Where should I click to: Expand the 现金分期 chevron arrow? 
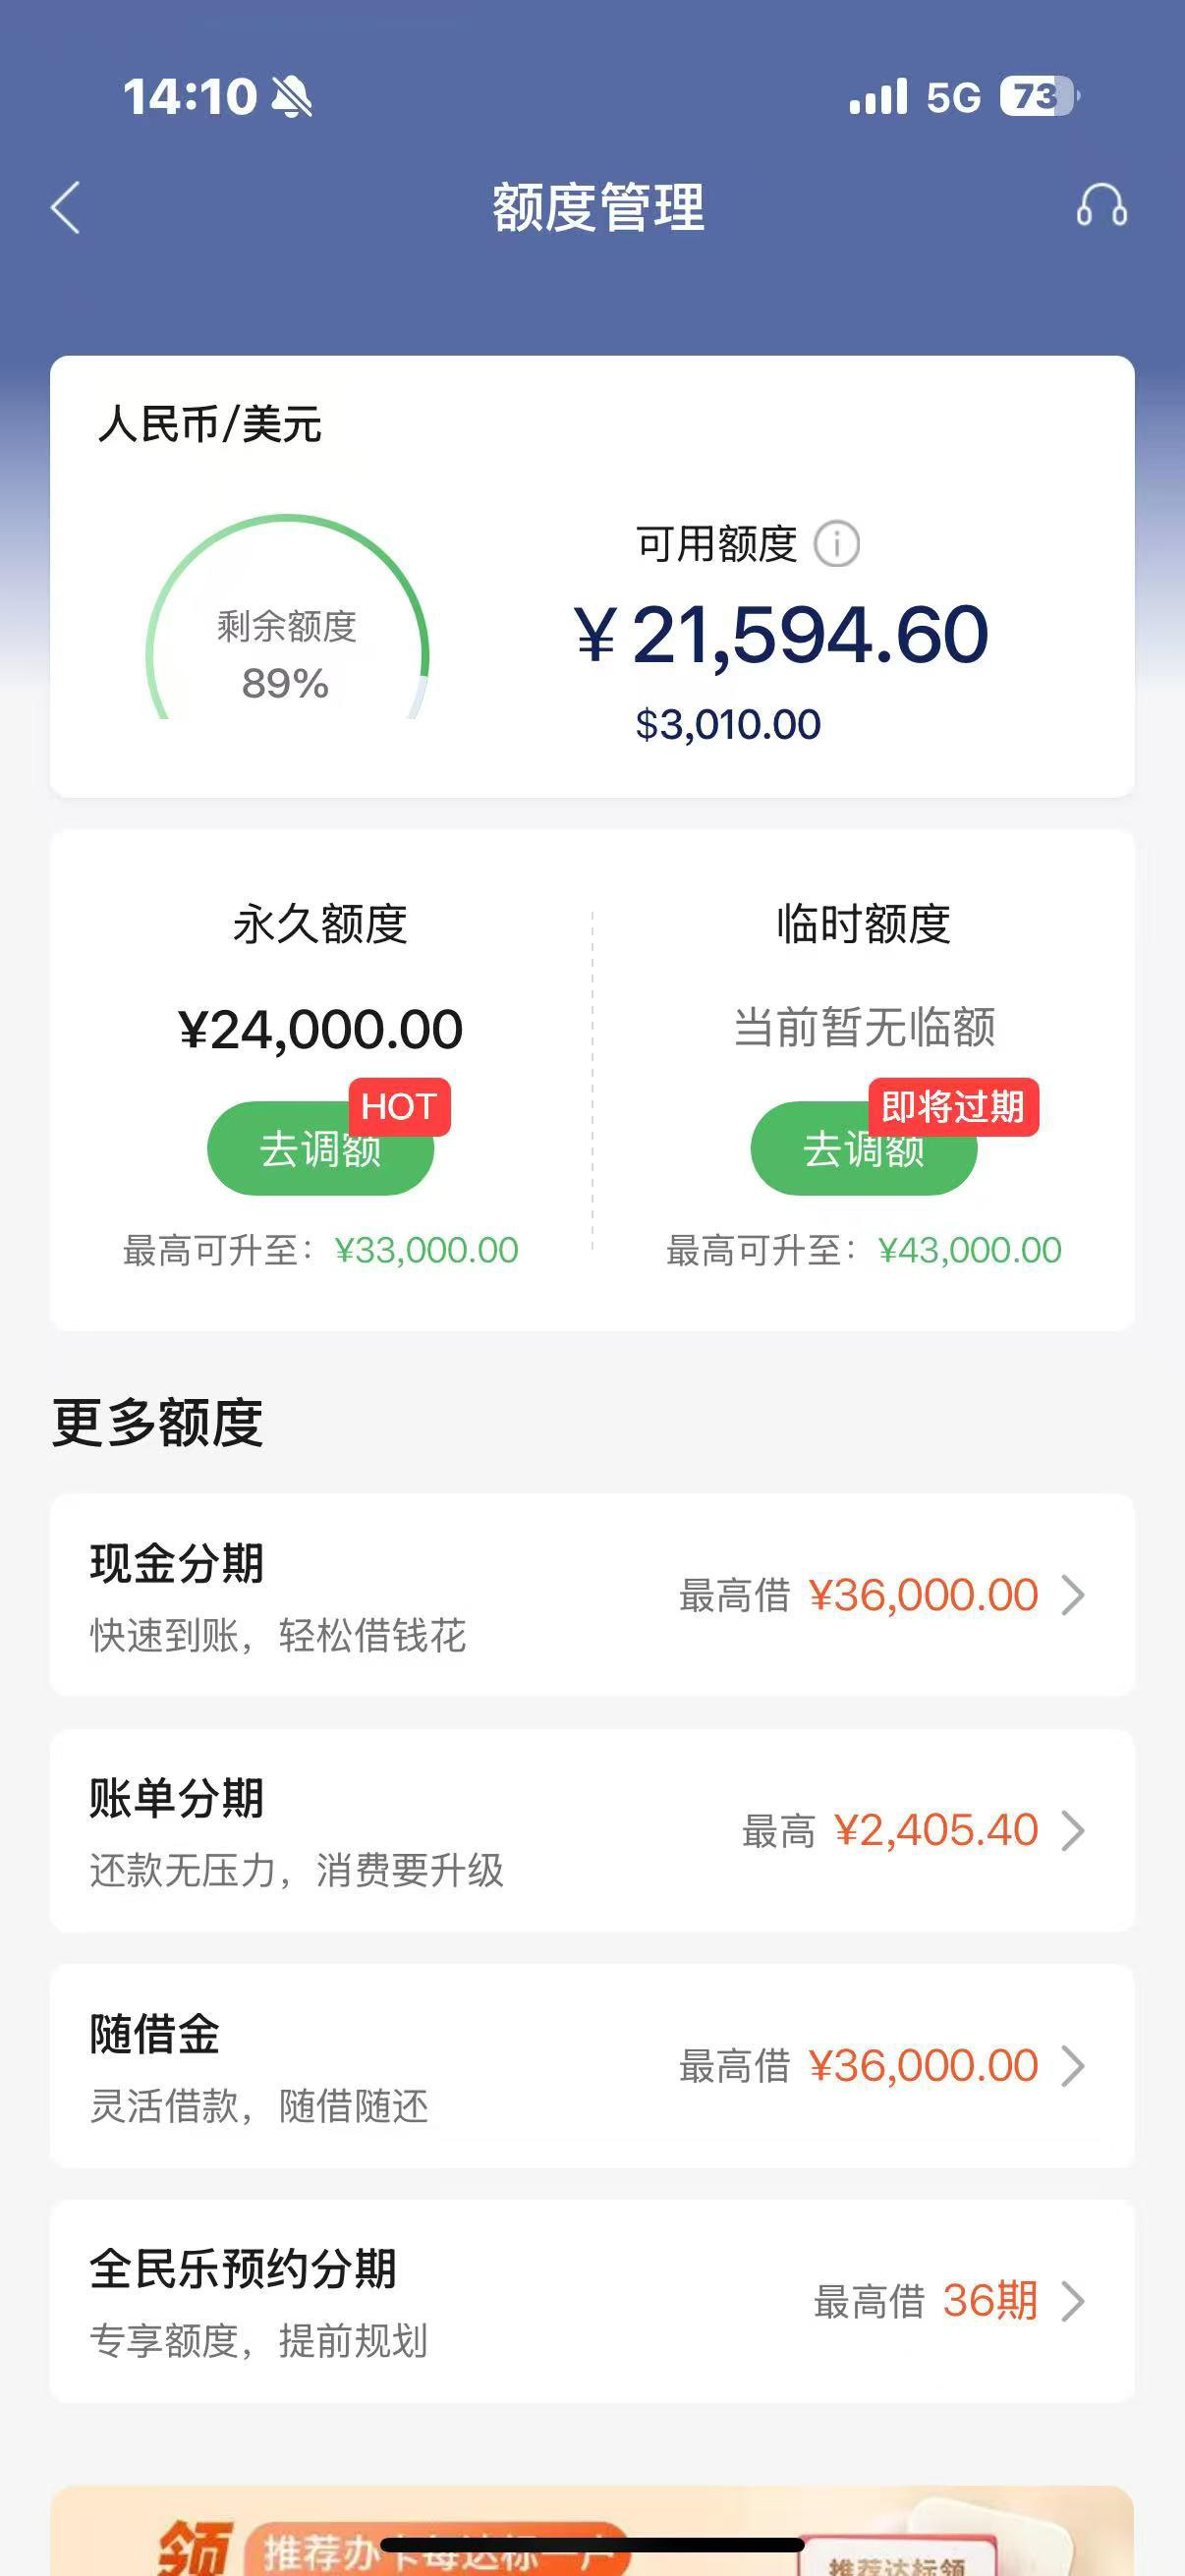coord(1073,1595)
